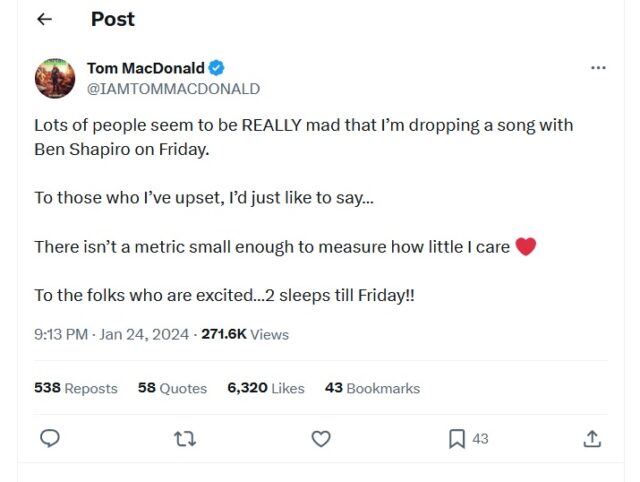Click the repost arrows icon
This screenshot has height=482, width=640.
[x=185, y=438]
